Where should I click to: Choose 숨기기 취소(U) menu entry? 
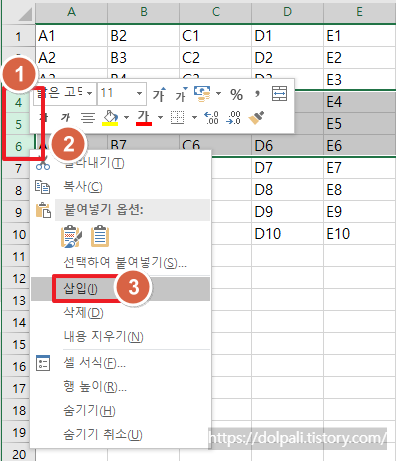point(121,435)
